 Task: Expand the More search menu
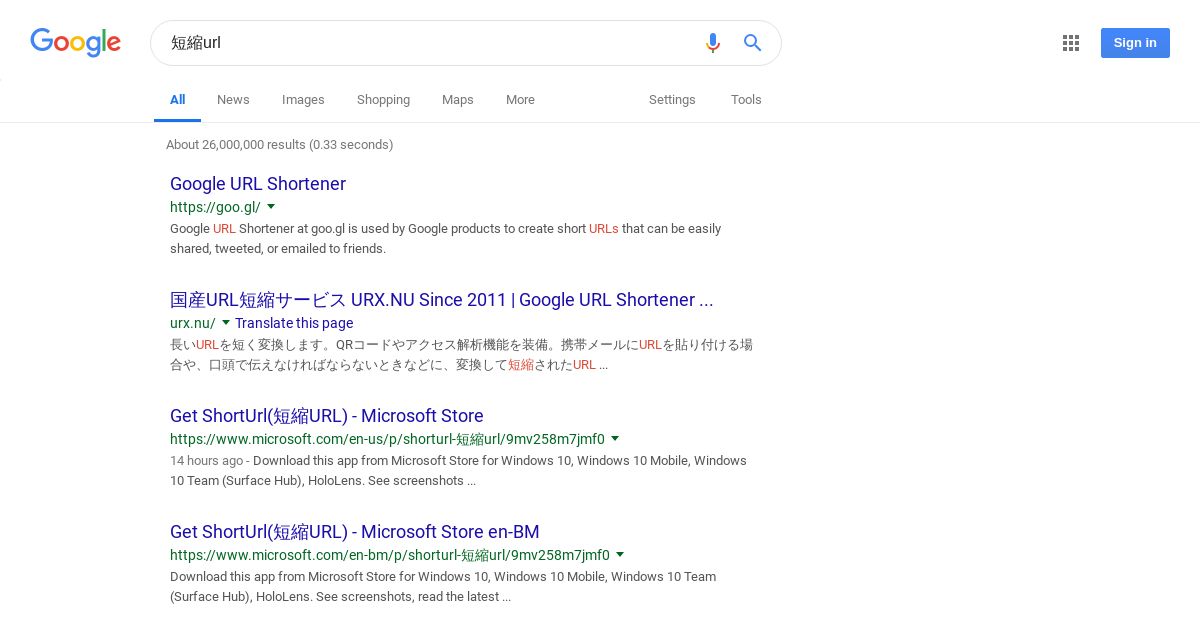(x=520, y=100)
